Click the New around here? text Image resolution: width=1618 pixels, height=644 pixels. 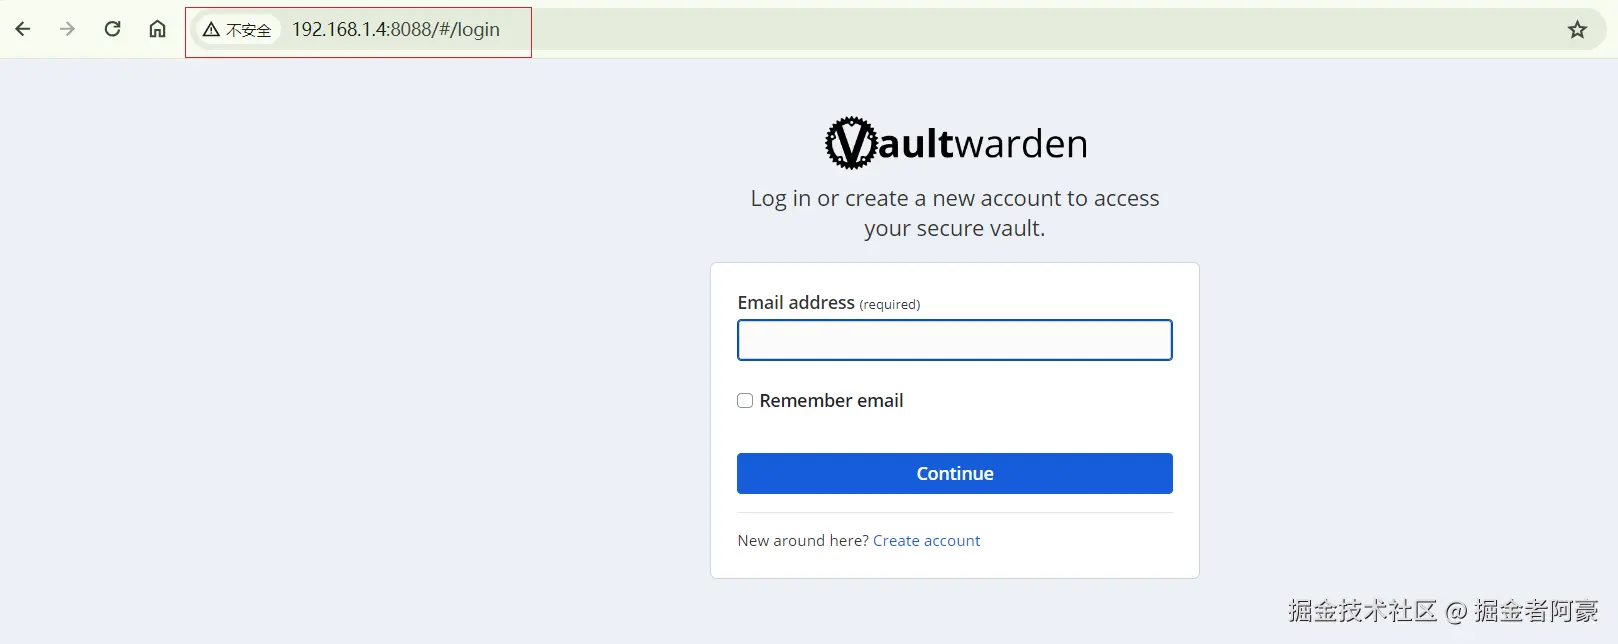[803, 541]
